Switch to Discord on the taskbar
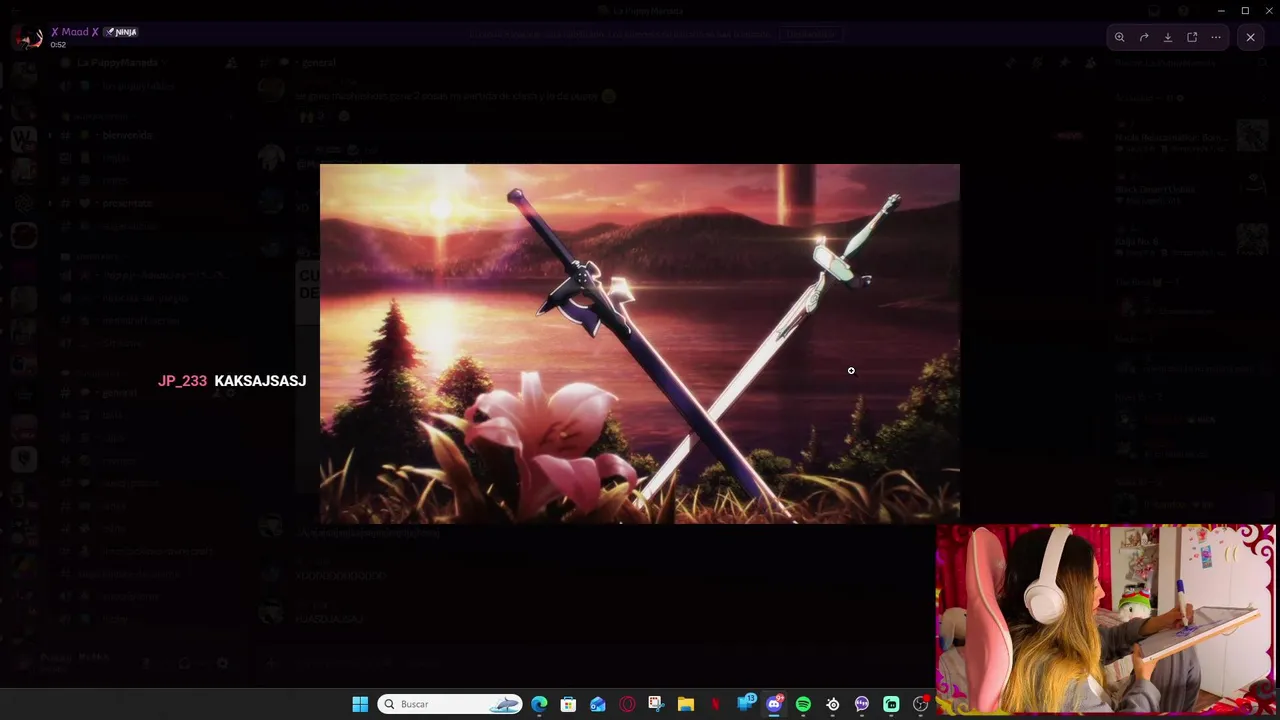 774,704
